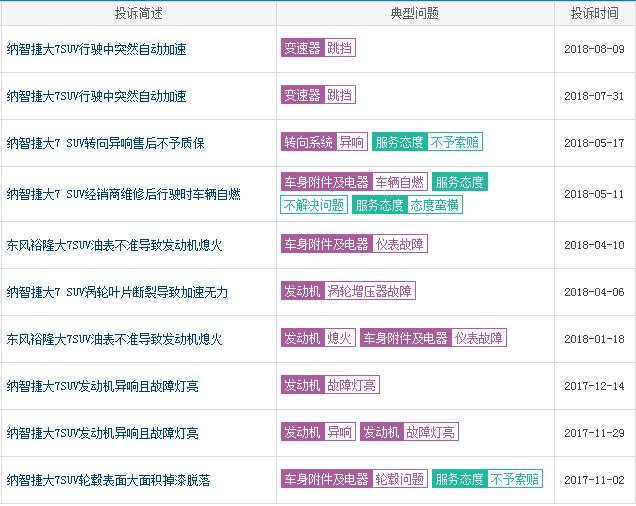Click the 投诉时间 column header

pos(594,13)
